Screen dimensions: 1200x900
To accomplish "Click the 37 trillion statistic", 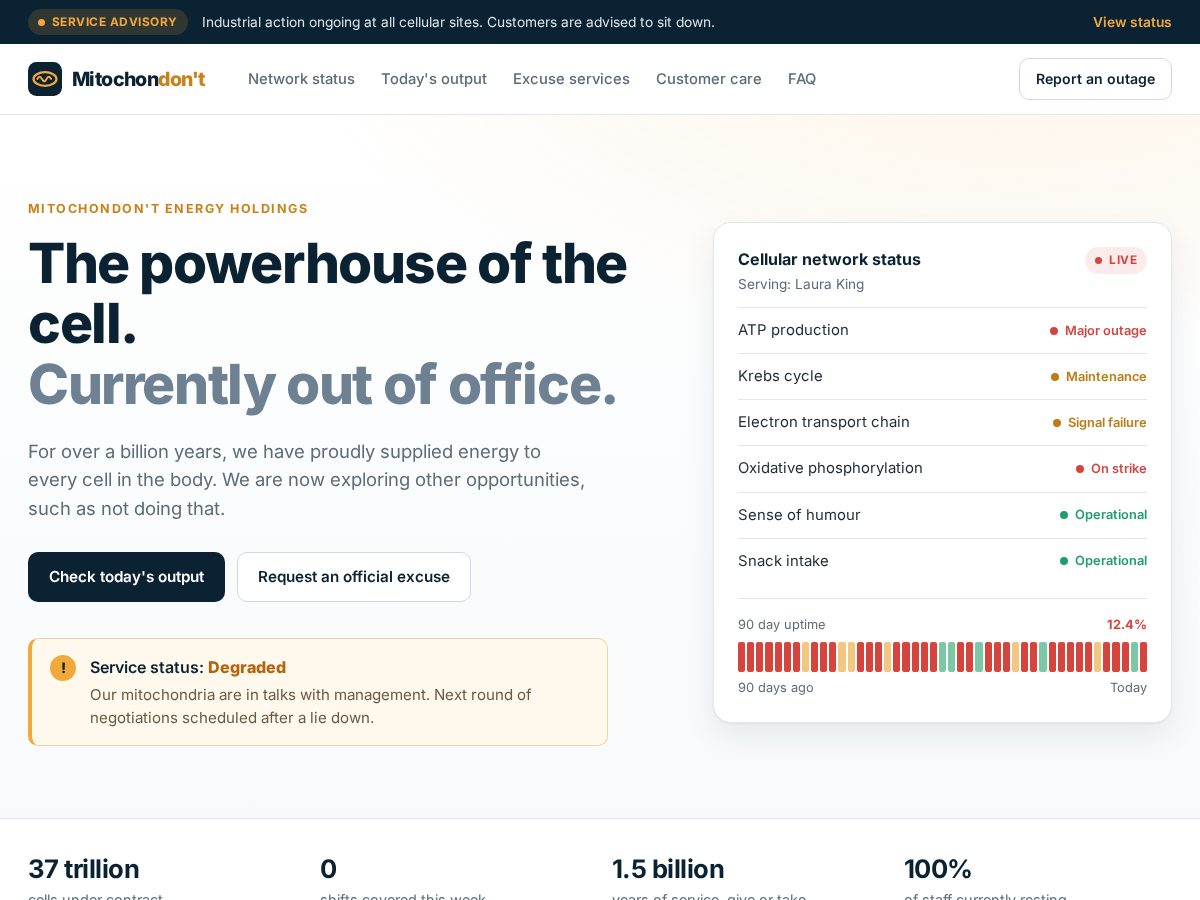I will [x=84, y=869].
